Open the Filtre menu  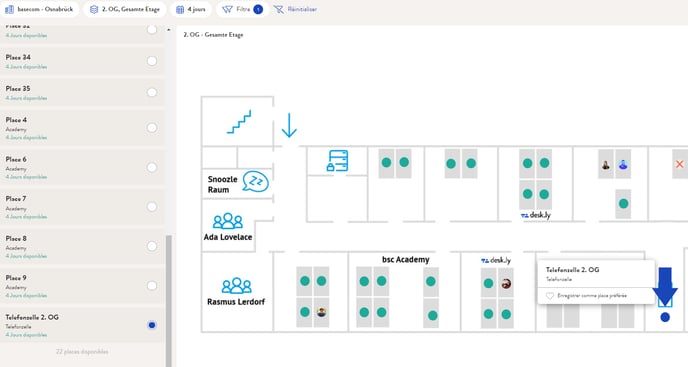[x=242, y=9]
